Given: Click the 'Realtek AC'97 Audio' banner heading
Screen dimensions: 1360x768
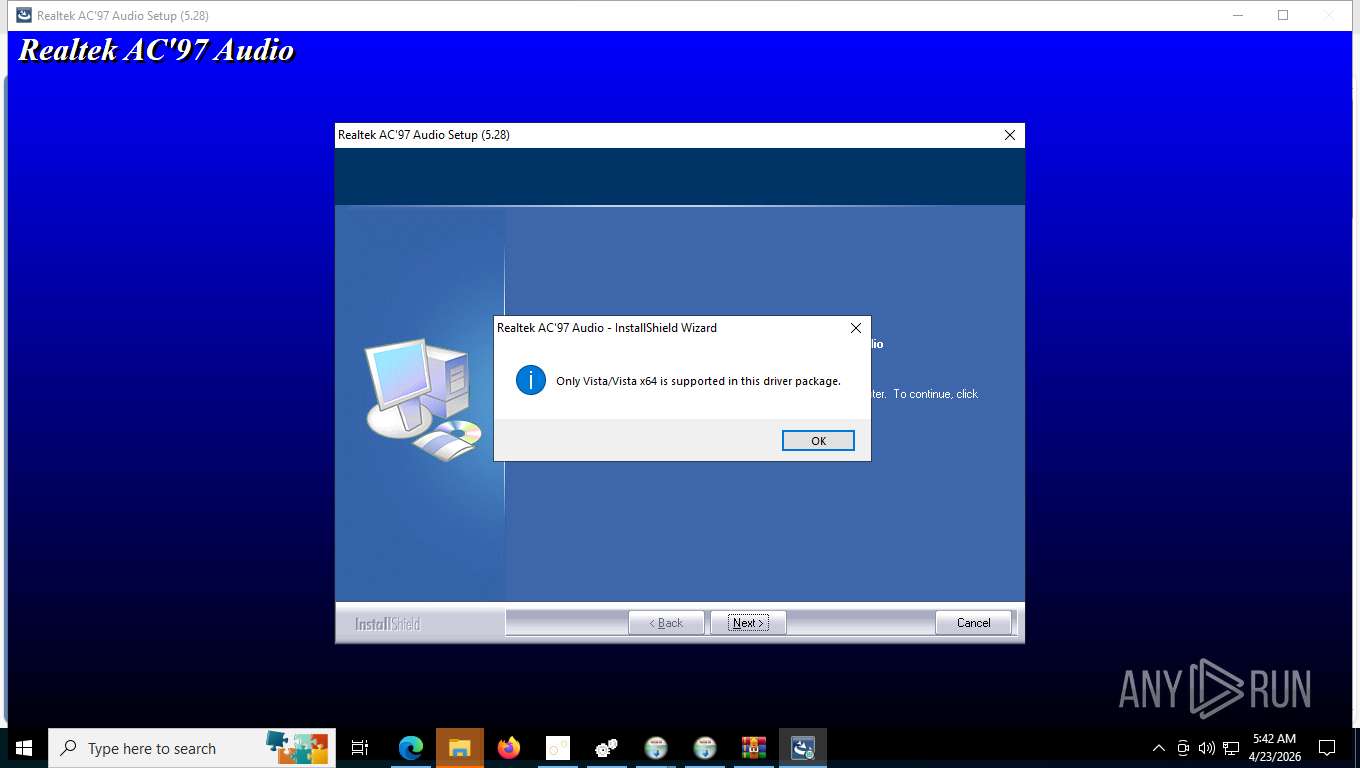Looking at the screenshot, I should (156, 50).
